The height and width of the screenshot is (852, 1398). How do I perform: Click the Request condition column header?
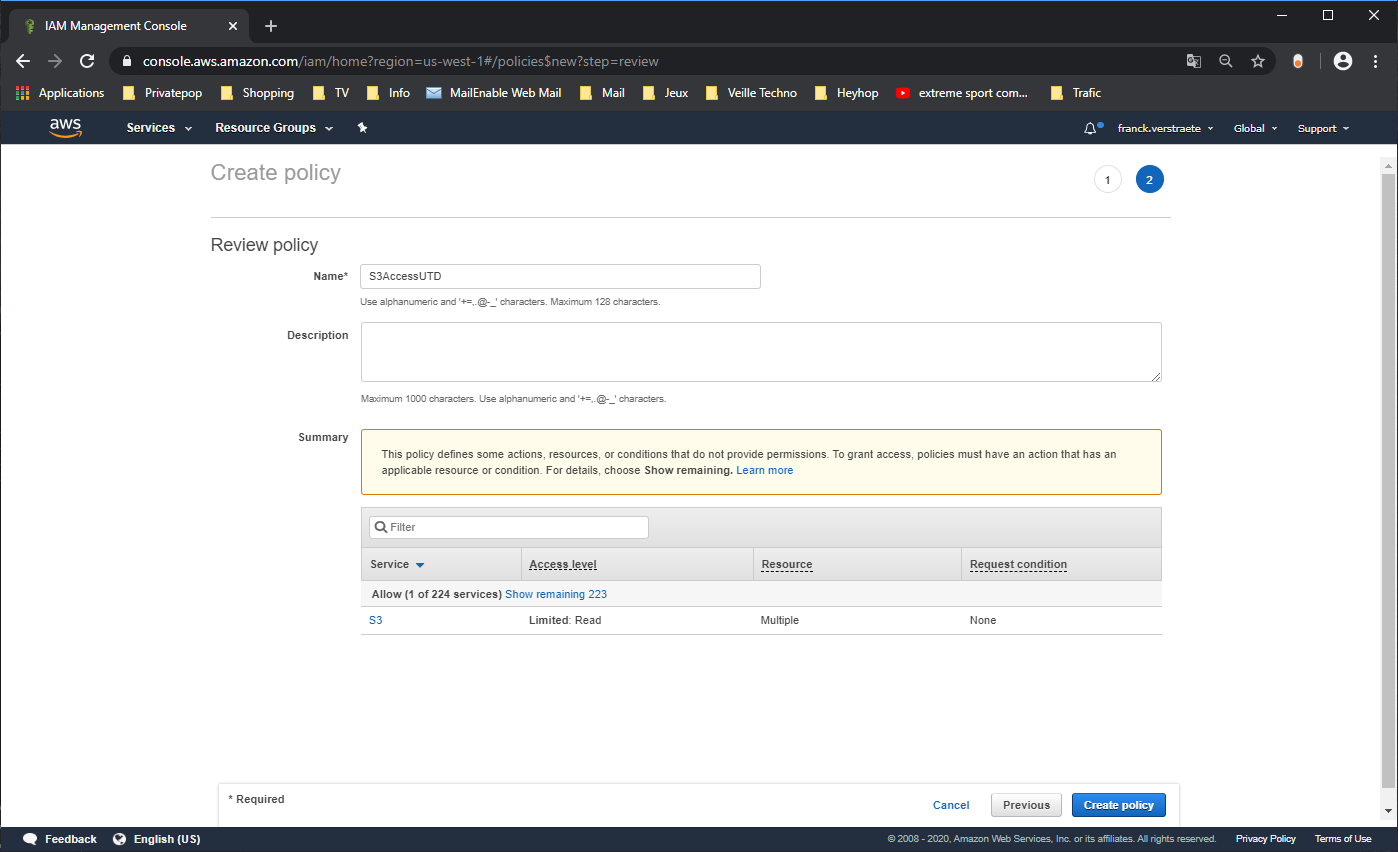tap(1018, 564)
